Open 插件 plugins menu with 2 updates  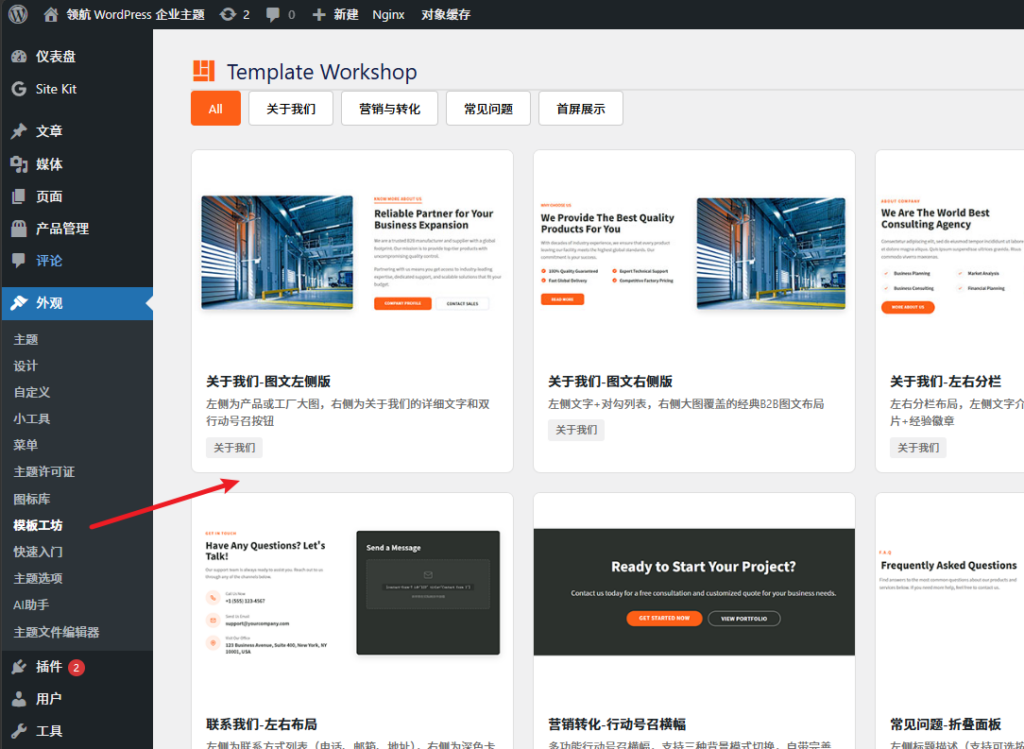click(x=49, y=667)
